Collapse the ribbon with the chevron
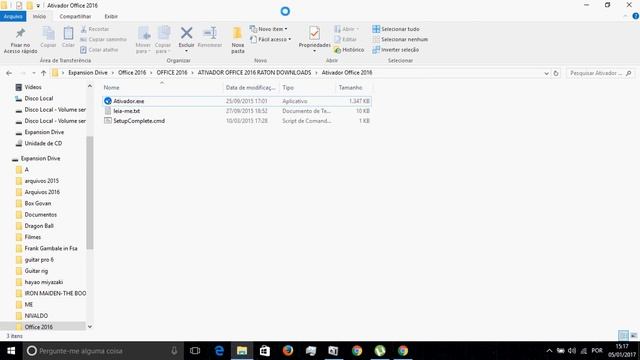The height and width of the screenshot is (360, 640). coord(625,16)
